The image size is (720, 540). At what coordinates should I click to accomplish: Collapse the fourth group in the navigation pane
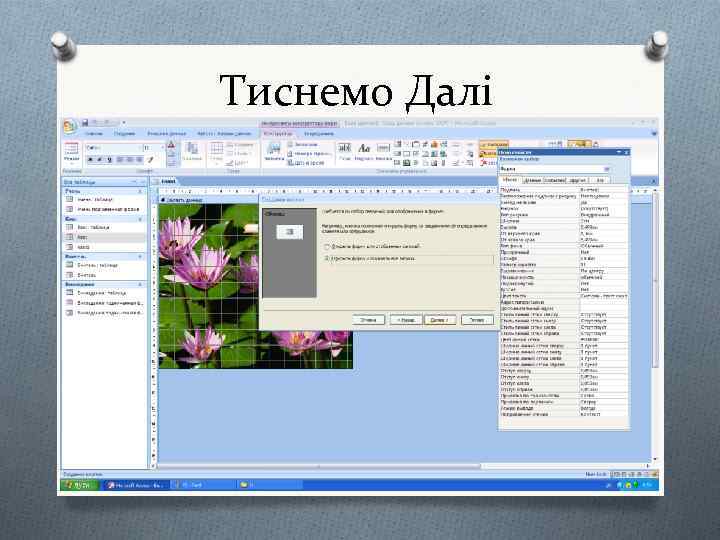(x=141, y=285)
